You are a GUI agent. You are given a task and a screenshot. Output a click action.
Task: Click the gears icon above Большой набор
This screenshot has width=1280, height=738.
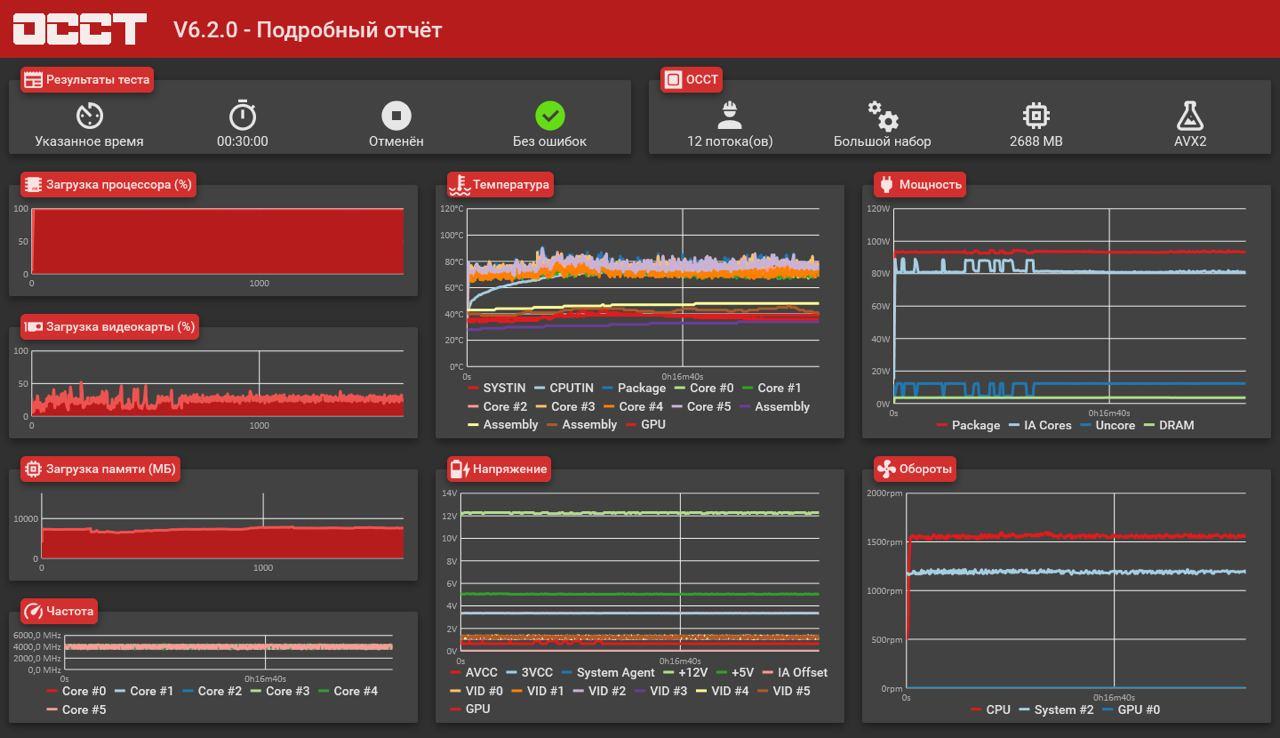tap(883, 115)
